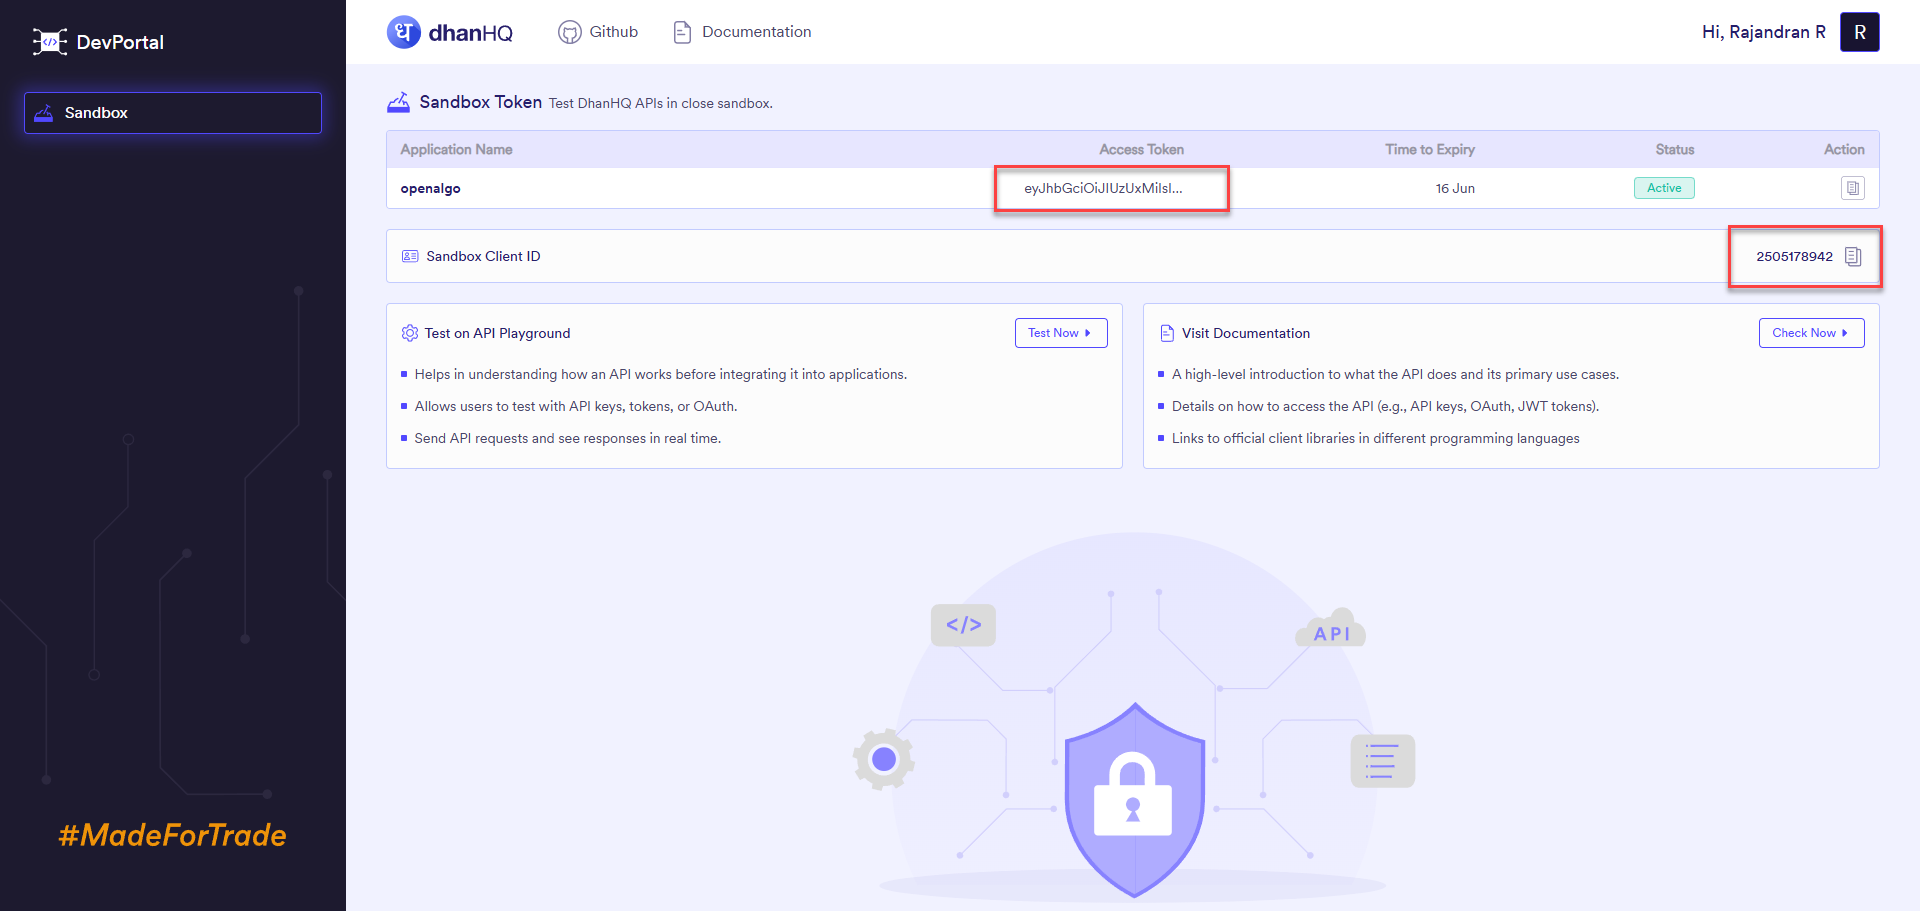Copy access token for openalgo
Image resolution: width=1920 pixels, height=911 pixels.
coord(1853,188)
